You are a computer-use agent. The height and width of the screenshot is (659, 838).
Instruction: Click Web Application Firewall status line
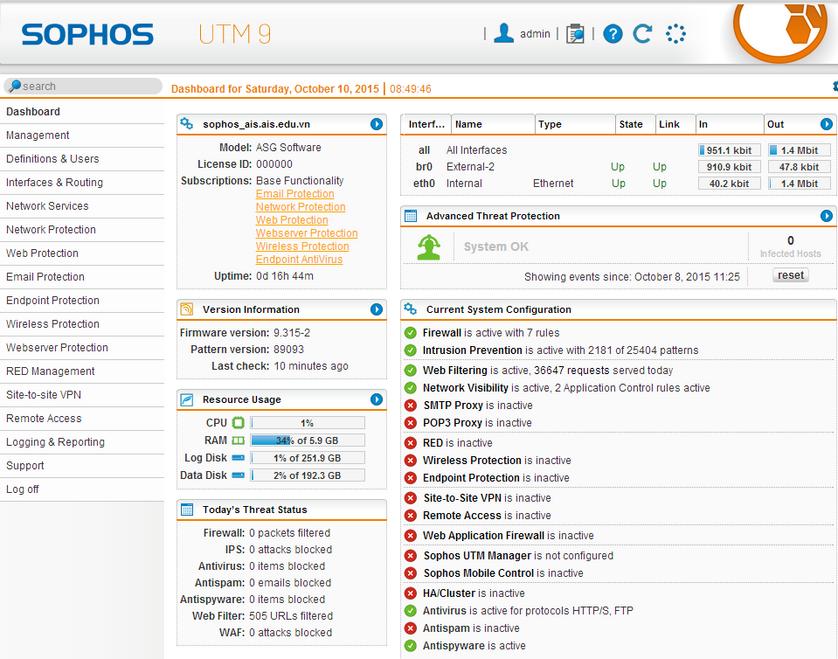tap(508, 535)
